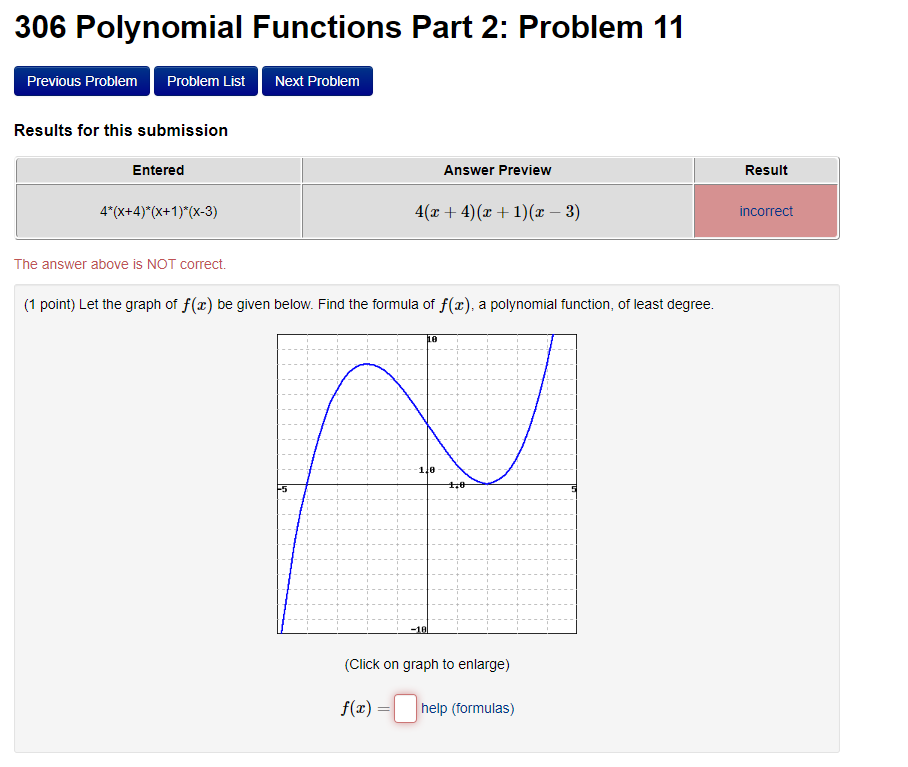Open the Problem List

(205, 81)
